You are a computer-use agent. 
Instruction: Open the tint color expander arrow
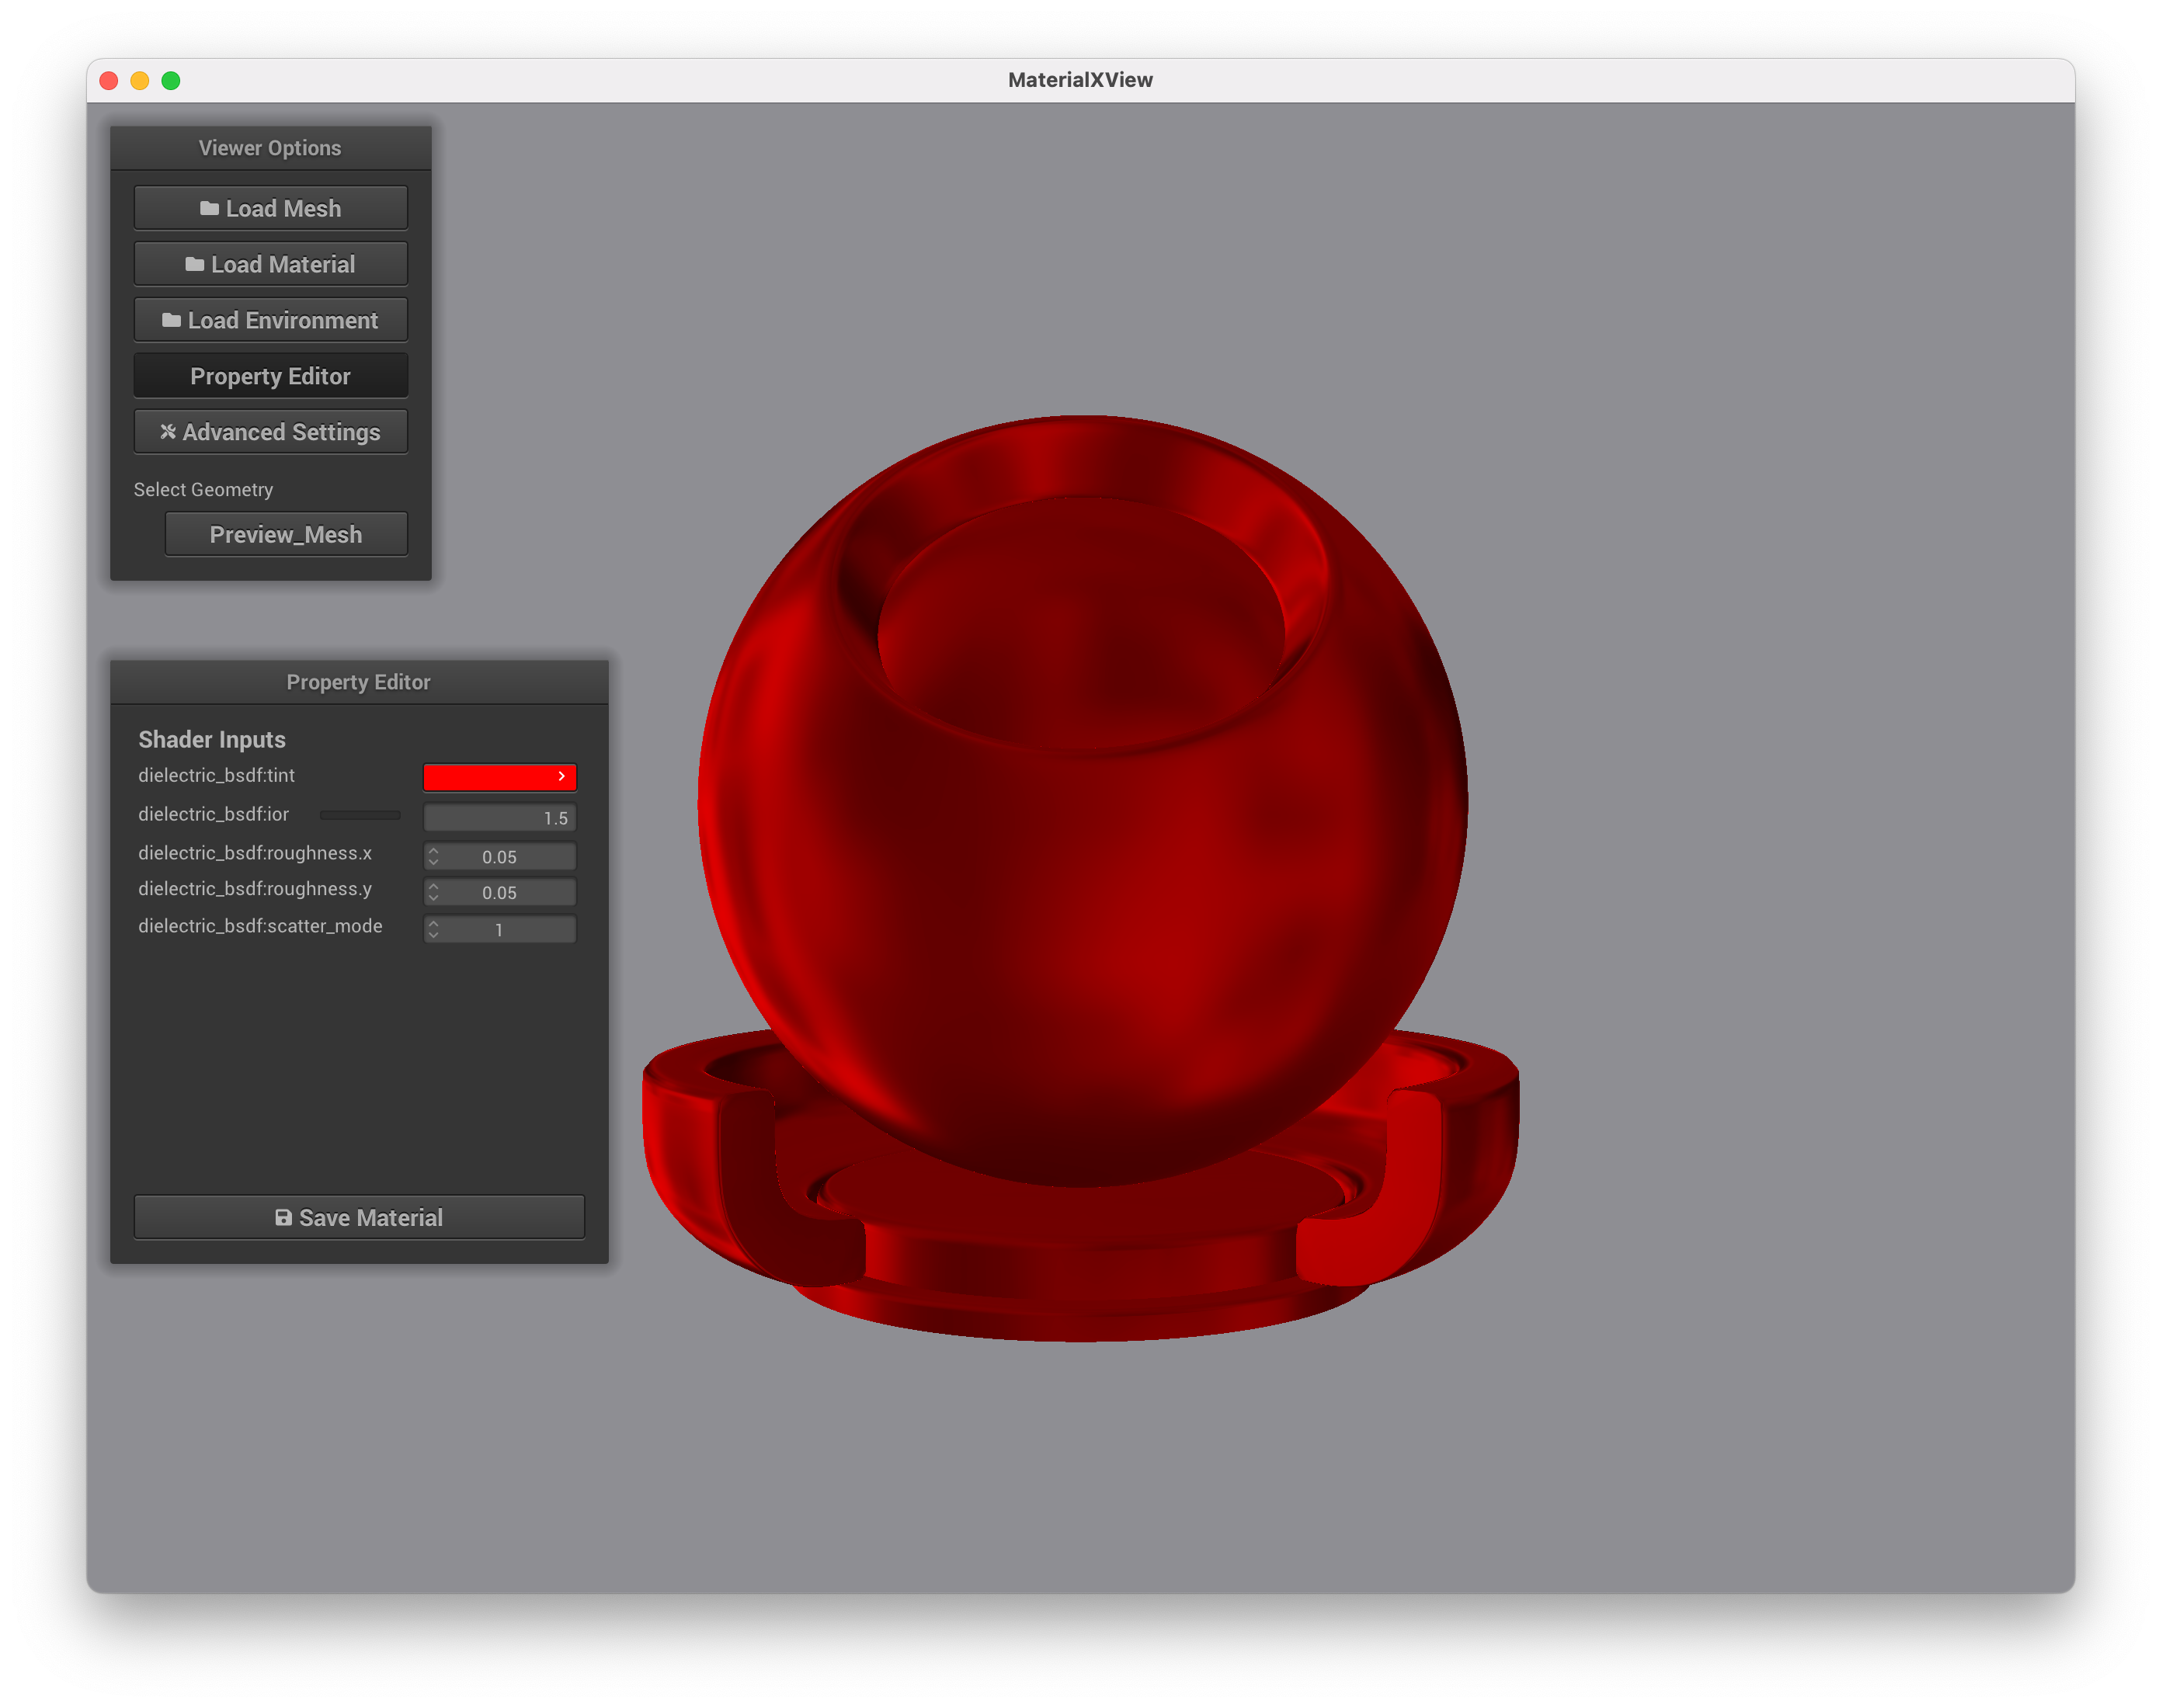(x=563, y=777)
